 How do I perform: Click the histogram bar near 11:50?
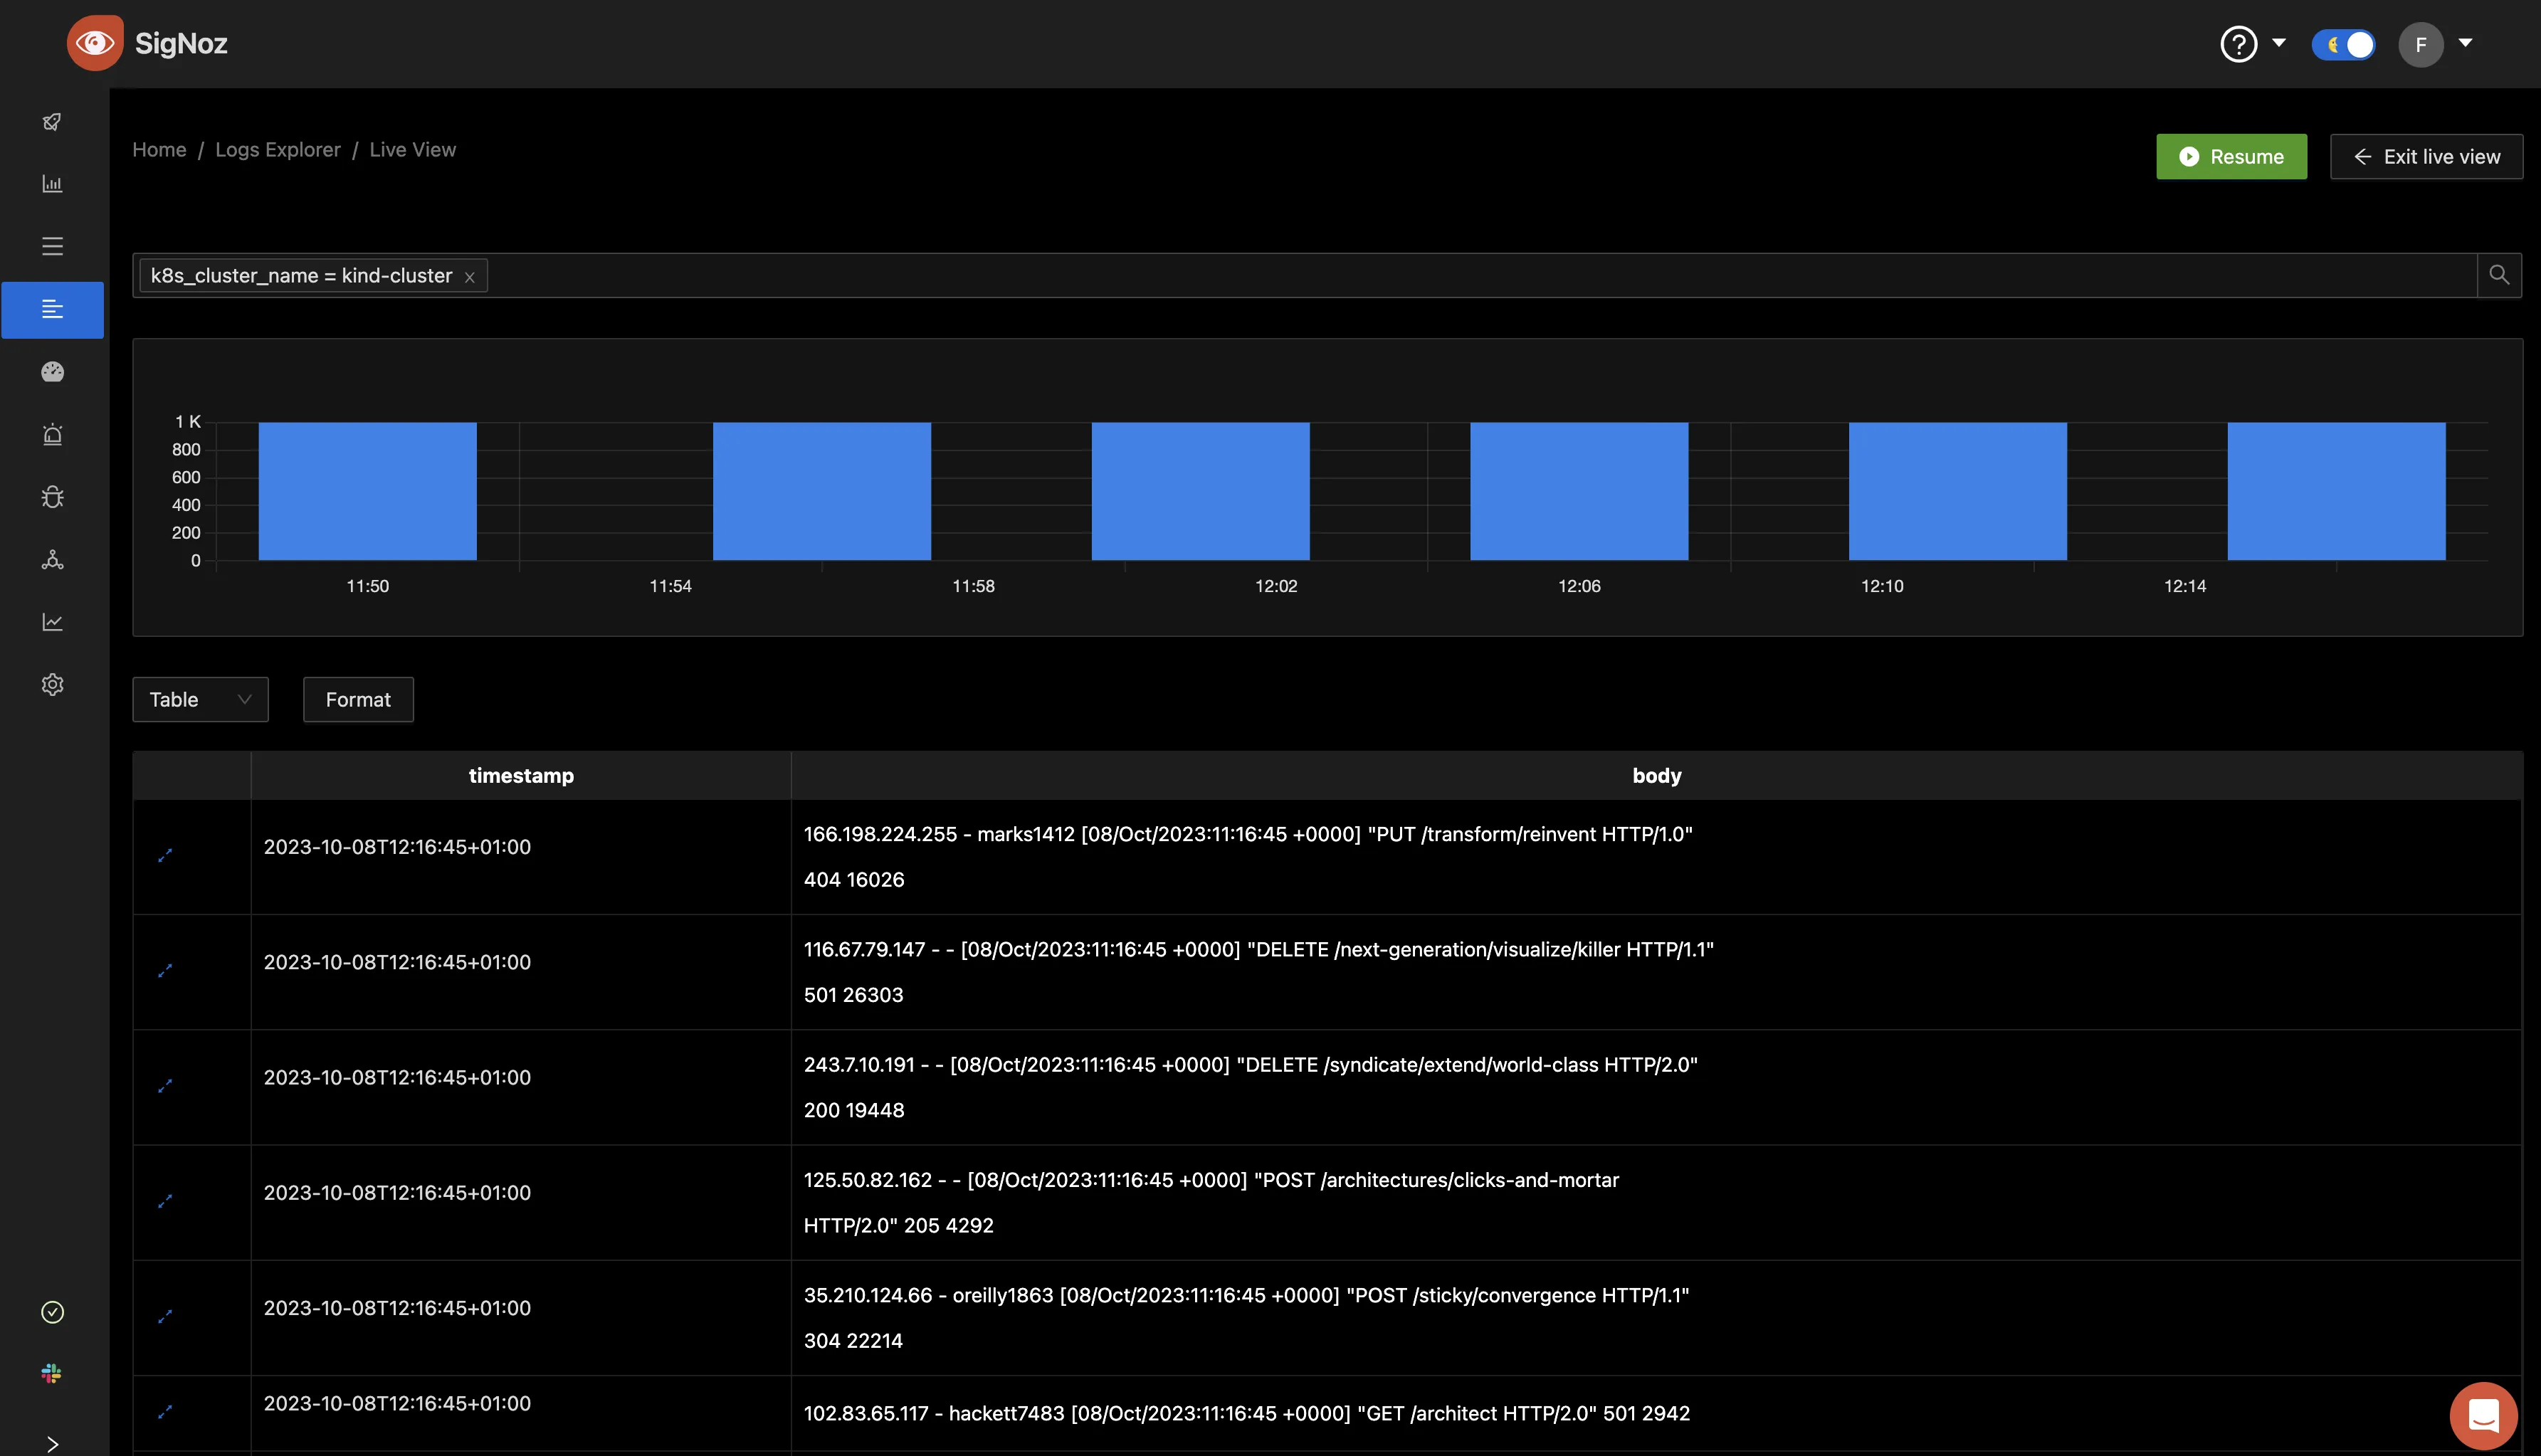coord(367,491)
